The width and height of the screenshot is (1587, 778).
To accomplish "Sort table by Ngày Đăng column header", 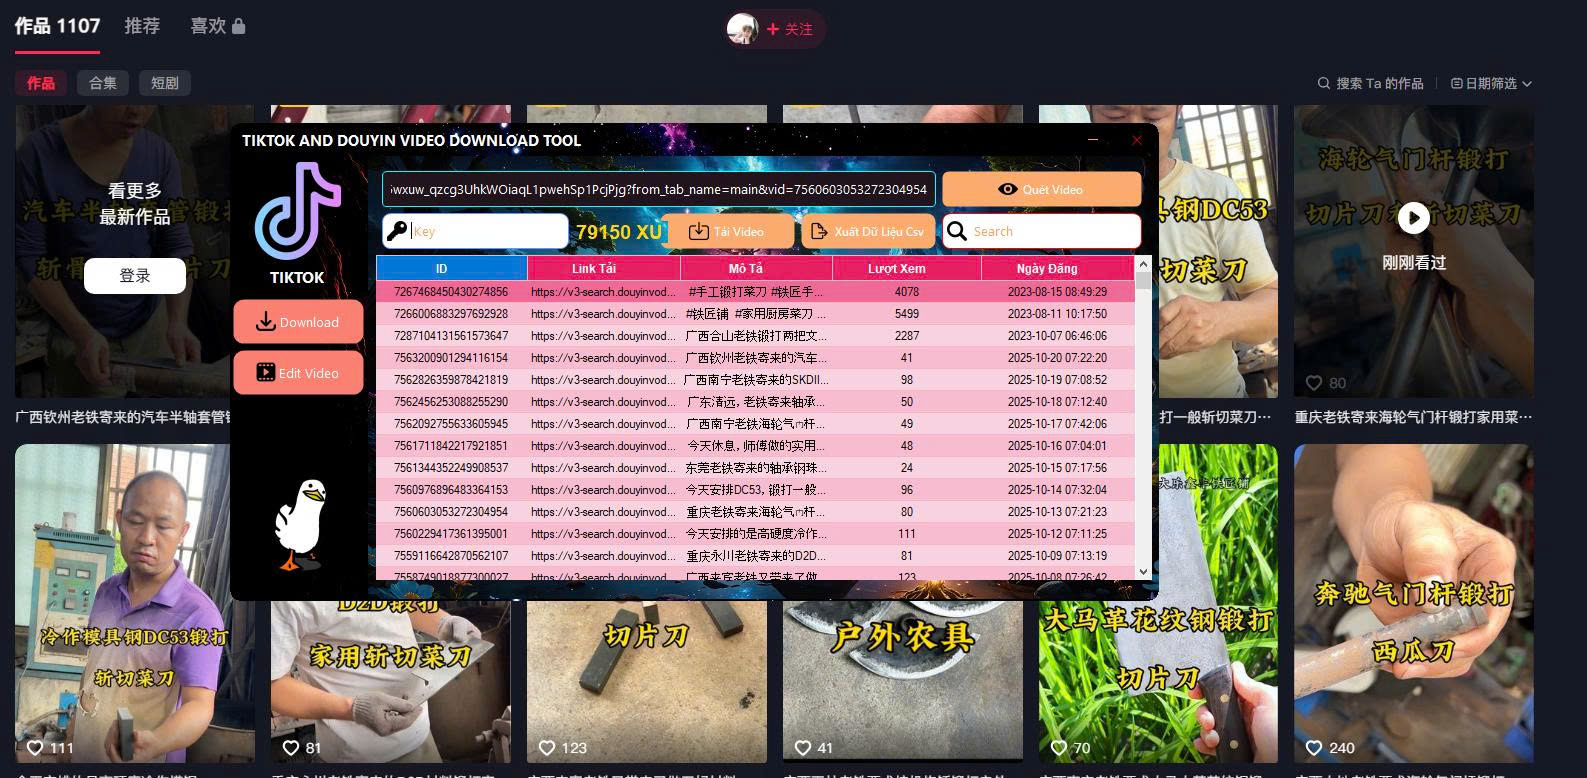I will pos(1047,268).
